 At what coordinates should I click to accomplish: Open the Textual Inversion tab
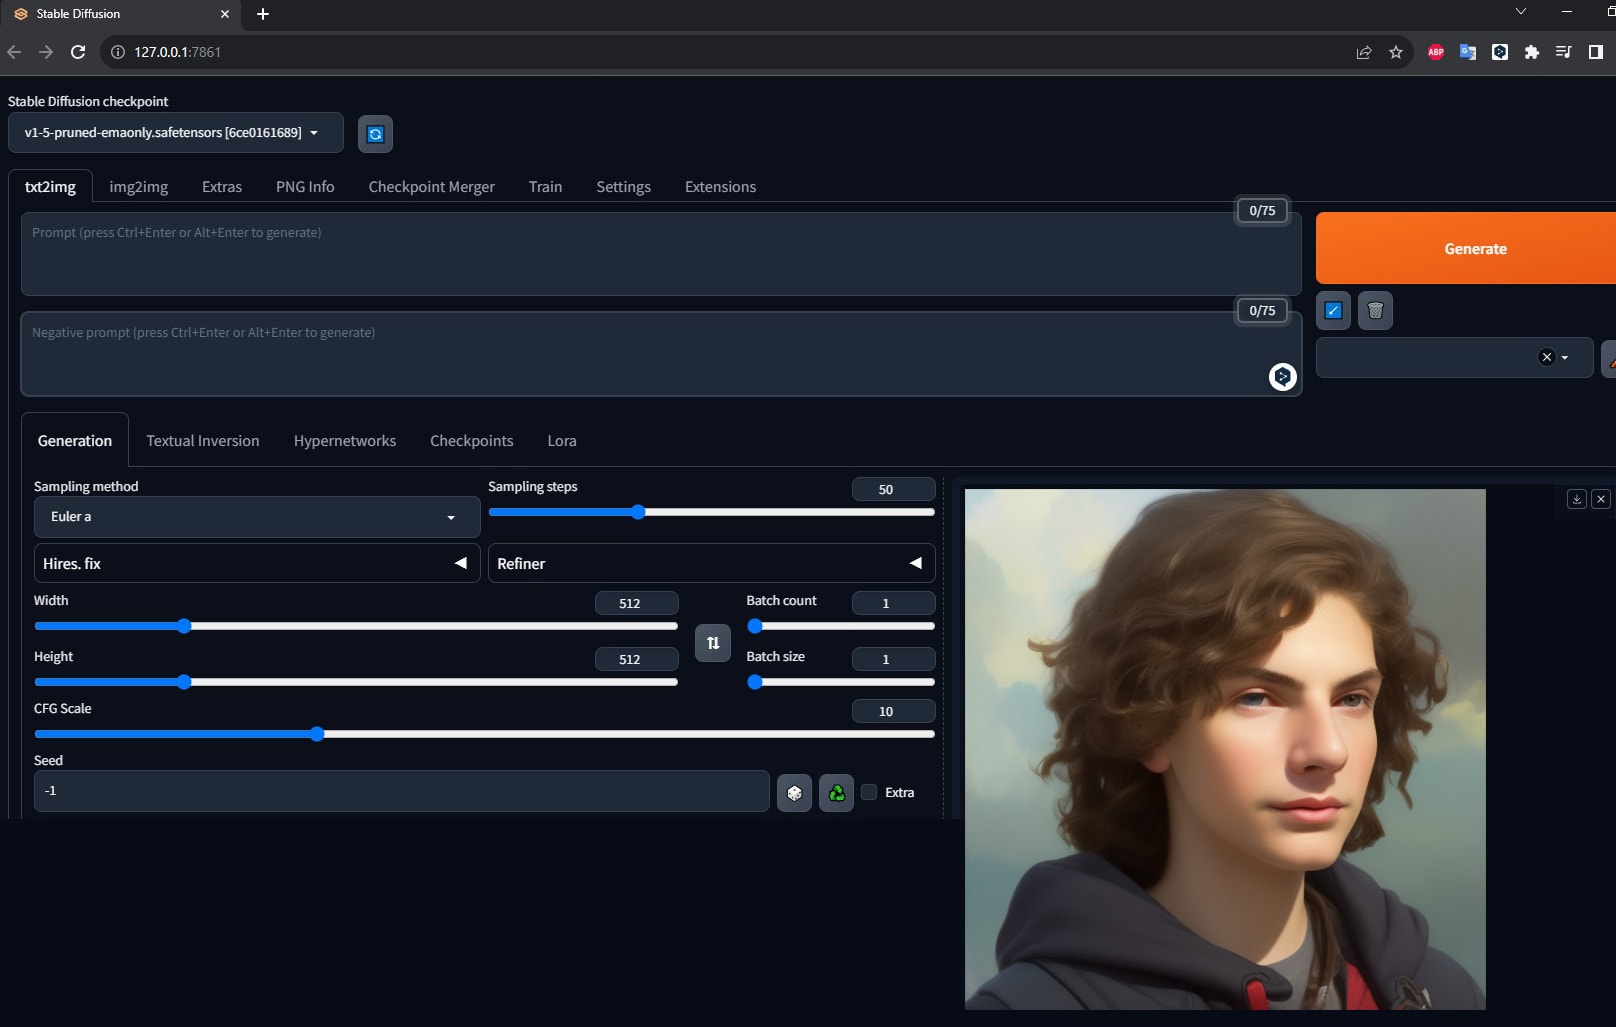pyautogui.click(x=202, y=440)
